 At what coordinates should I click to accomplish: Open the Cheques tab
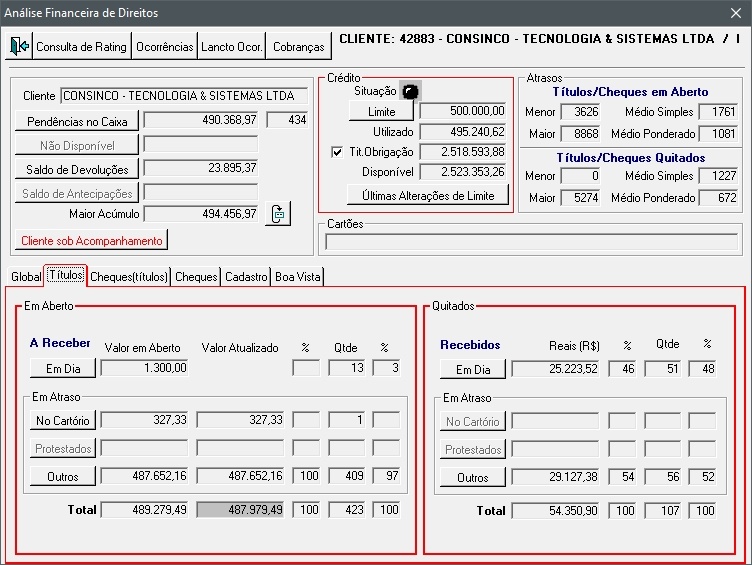196,277
